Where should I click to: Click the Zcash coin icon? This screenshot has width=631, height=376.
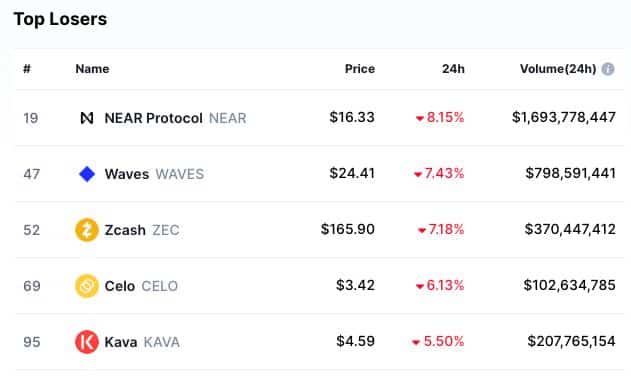pyautogui.click(x=87, y=230)
